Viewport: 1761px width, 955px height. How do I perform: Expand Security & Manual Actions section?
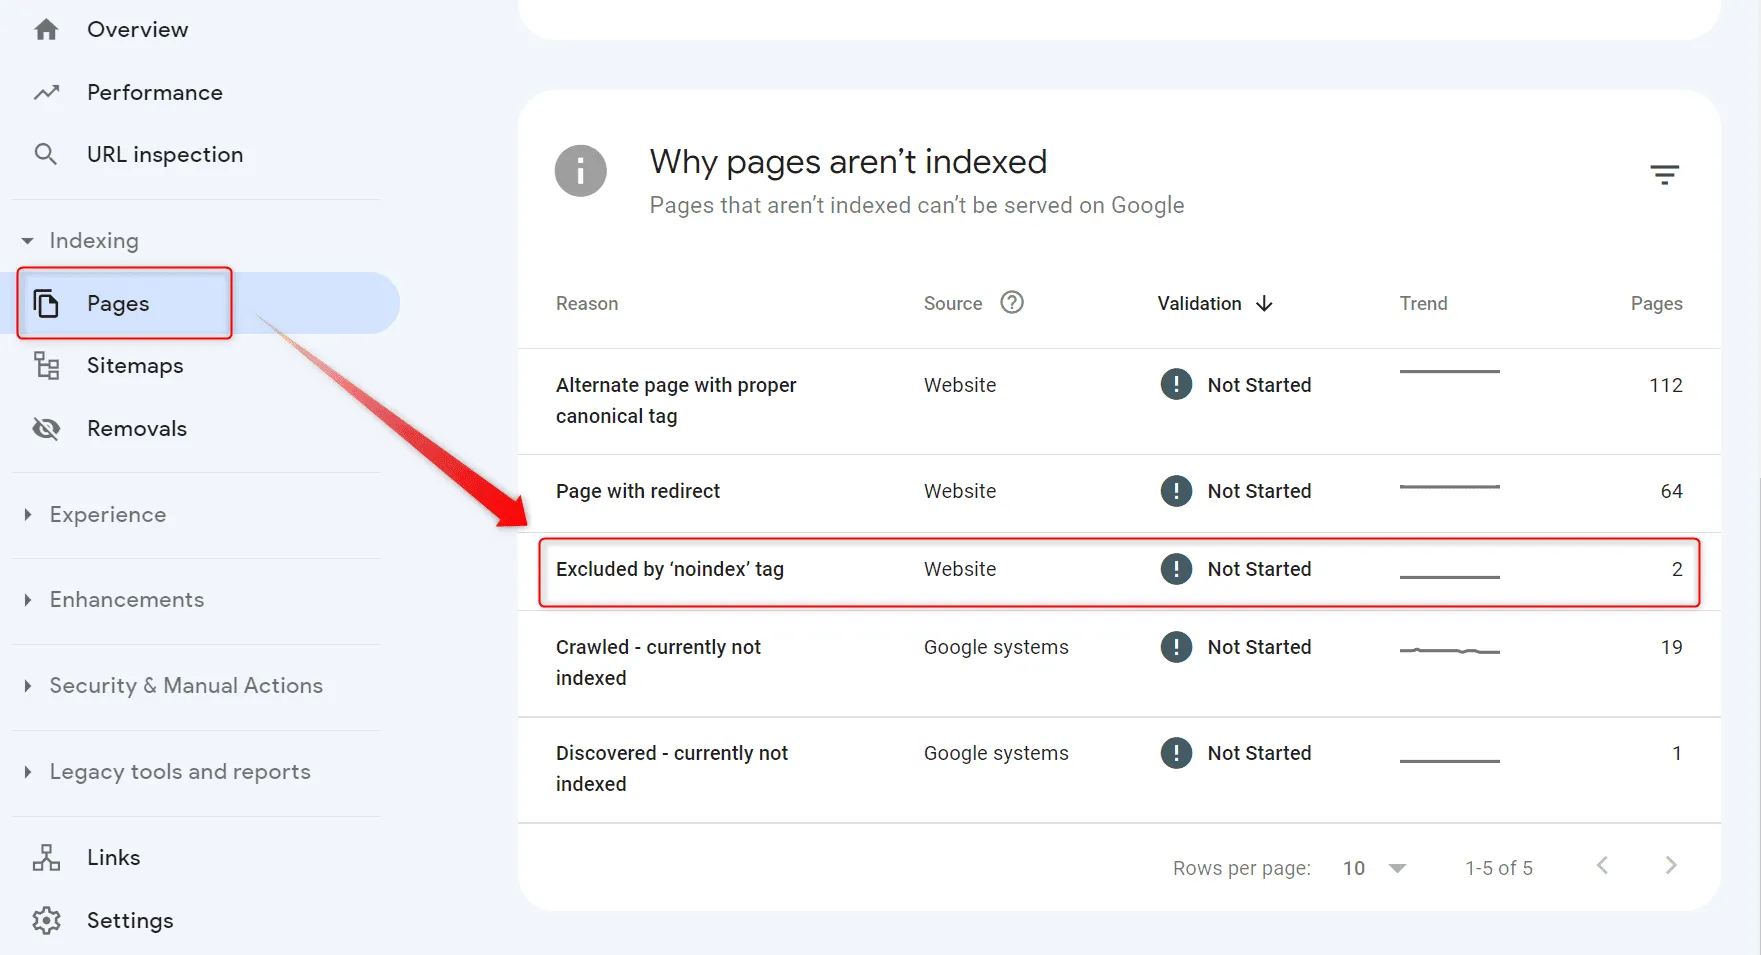pyautogui.click(x=28, y=686)
